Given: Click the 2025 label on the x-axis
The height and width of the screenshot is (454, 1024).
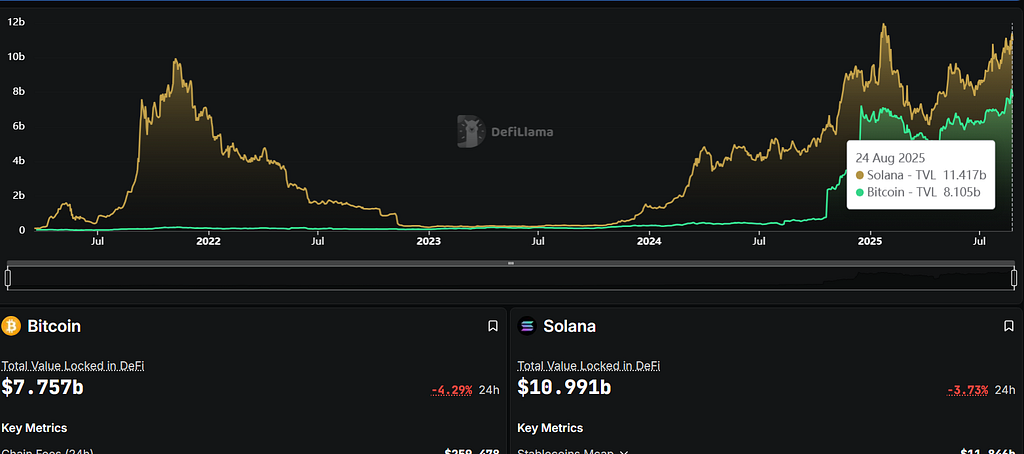Looking at the screenshot, I should [870, 242].
